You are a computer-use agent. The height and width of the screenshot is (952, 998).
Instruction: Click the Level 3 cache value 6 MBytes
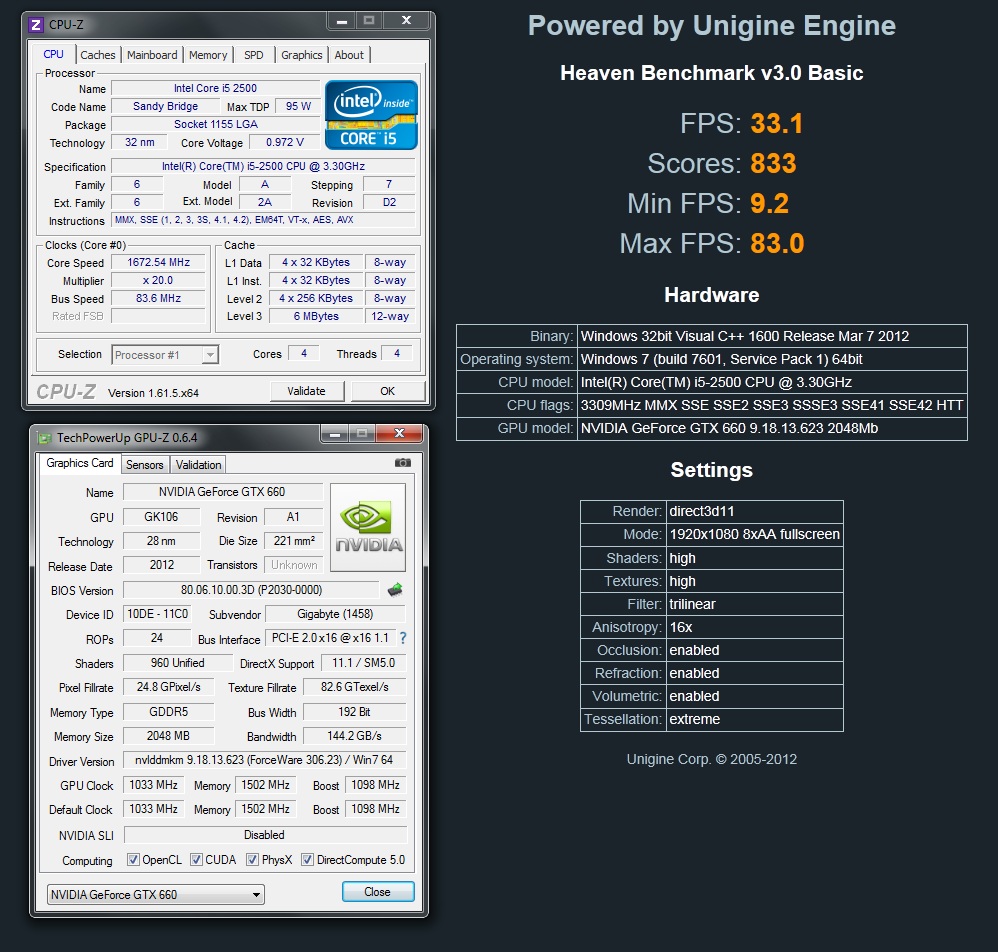tap(316, 316)
